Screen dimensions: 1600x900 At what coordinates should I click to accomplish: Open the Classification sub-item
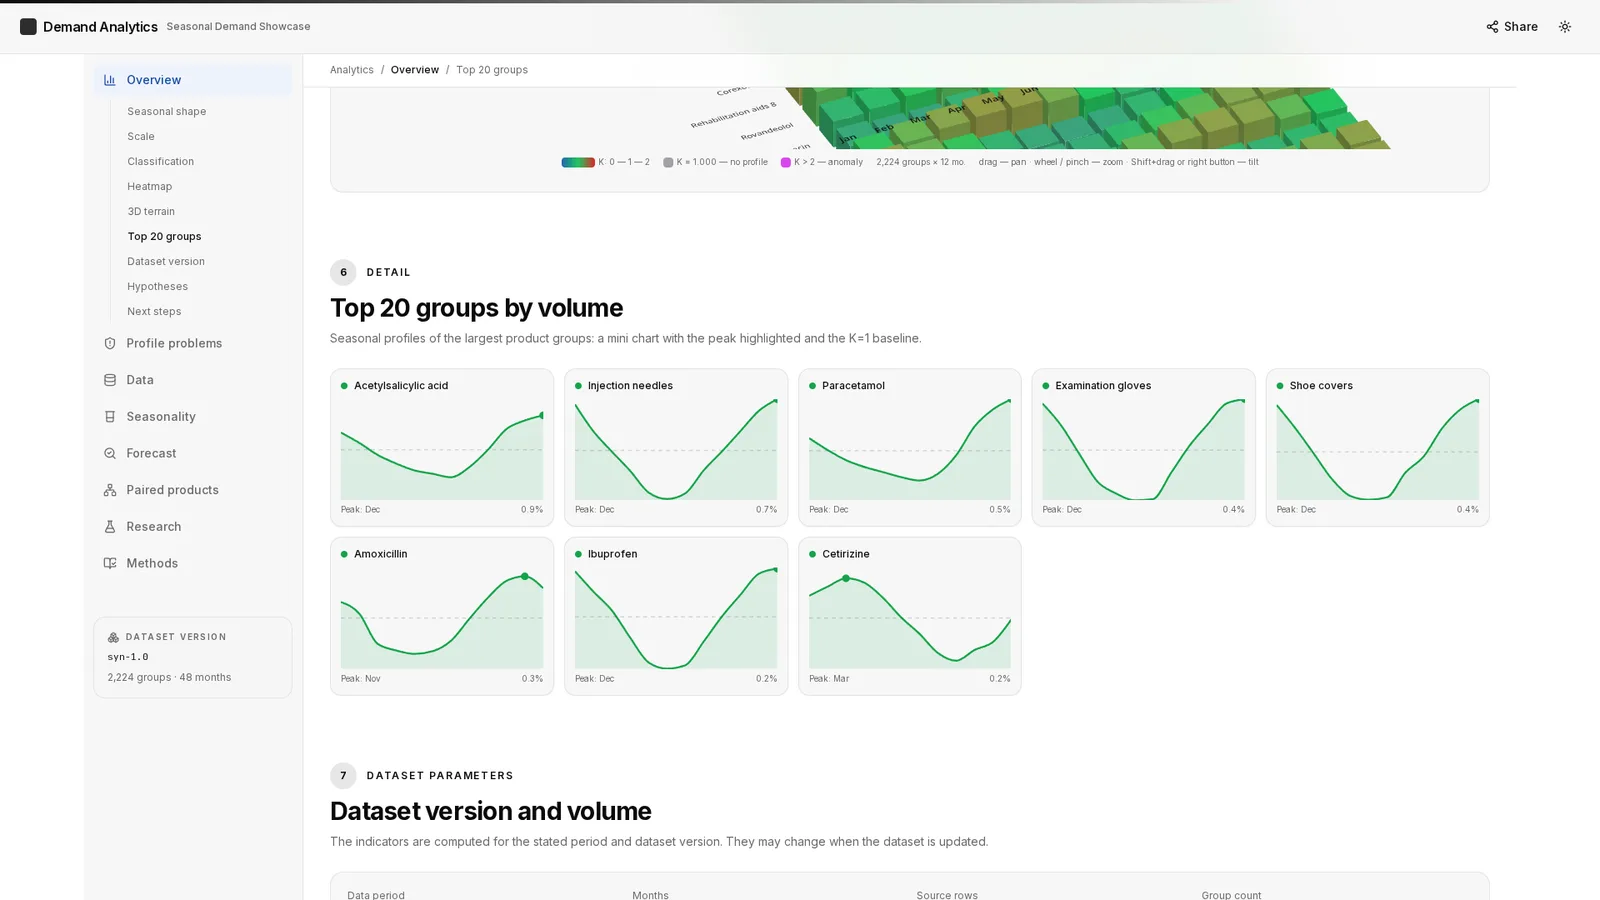[x=161, y=162]
